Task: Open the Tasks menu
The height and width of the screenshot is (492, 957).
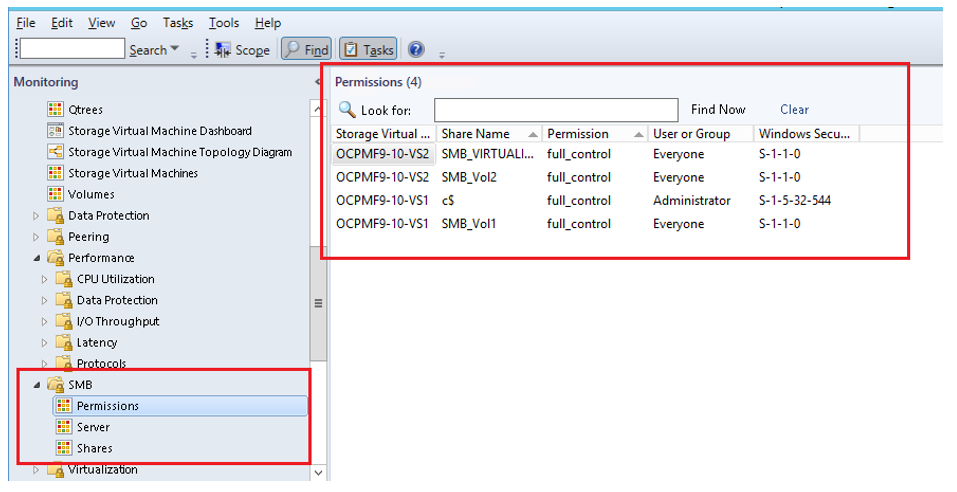Action: (178, 23)
